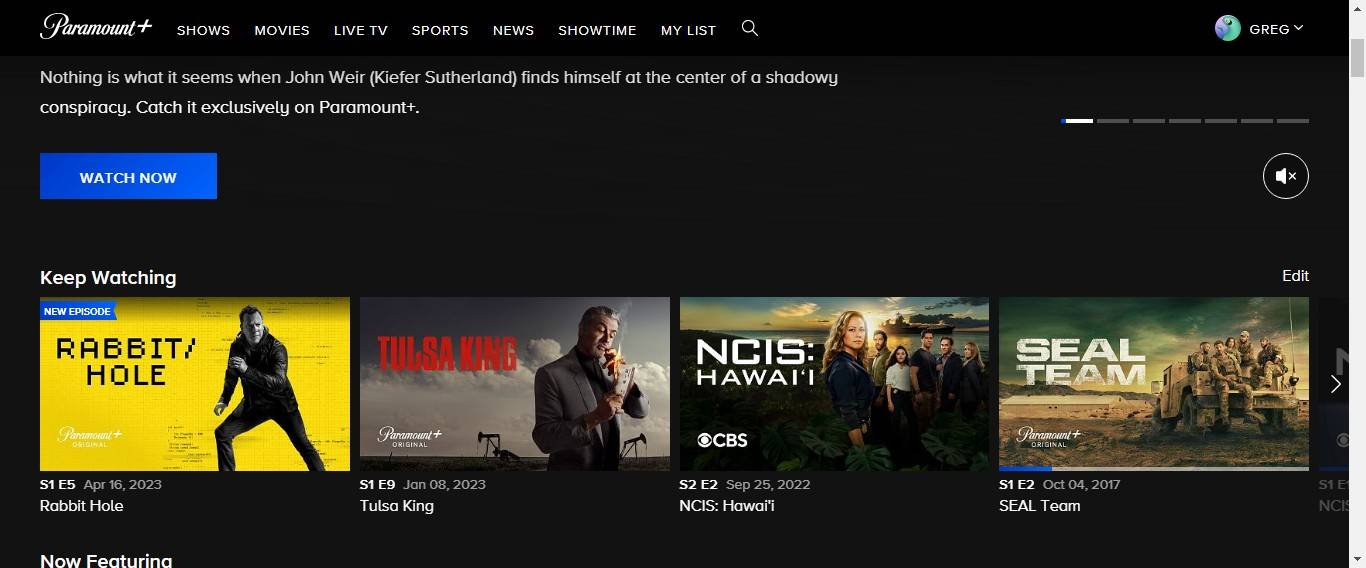The image size is (1366, 568).
Task: Open the SHOWS menu
Action: point(204,30)
